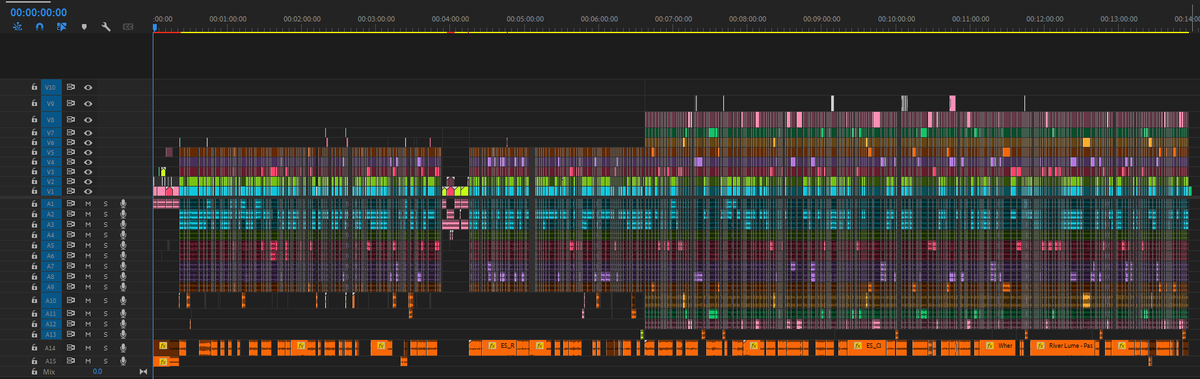This screenshot has width=1200, height=379.
Task: Solo audio track A11
Action: pyautogui.click(x=105, y=313)
